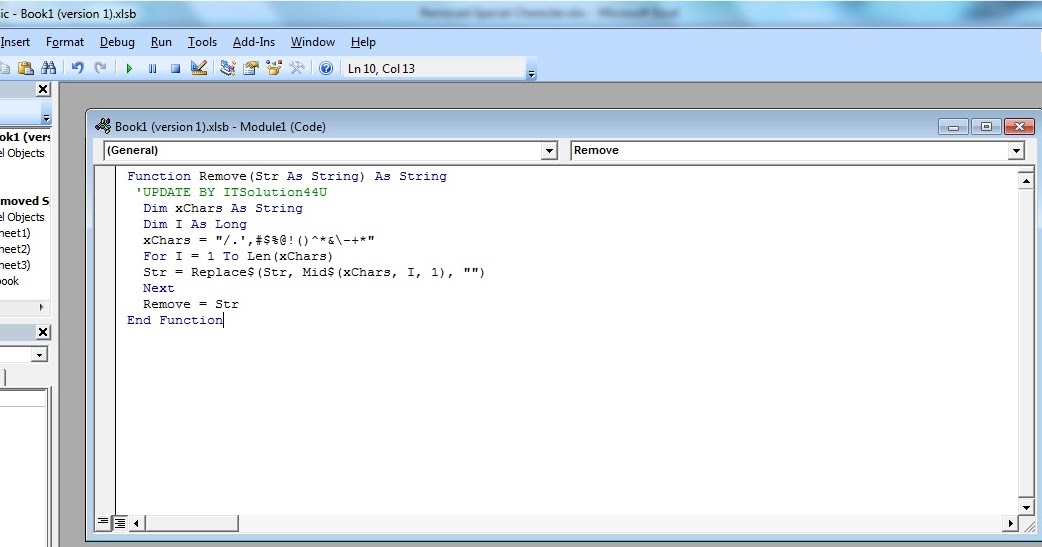Click the 'Next' code line

point(159,288)
